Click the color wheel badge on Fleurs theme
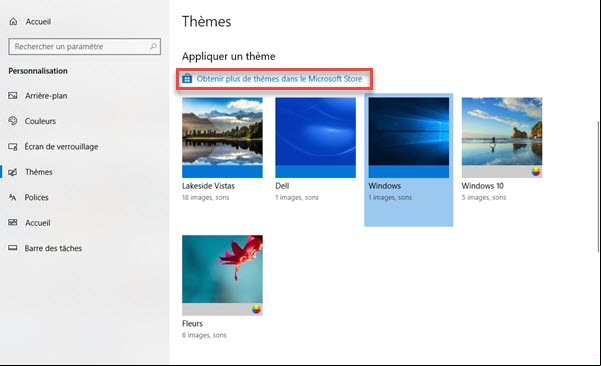Viewport: 601px width, 366px height. click(256, 309)
